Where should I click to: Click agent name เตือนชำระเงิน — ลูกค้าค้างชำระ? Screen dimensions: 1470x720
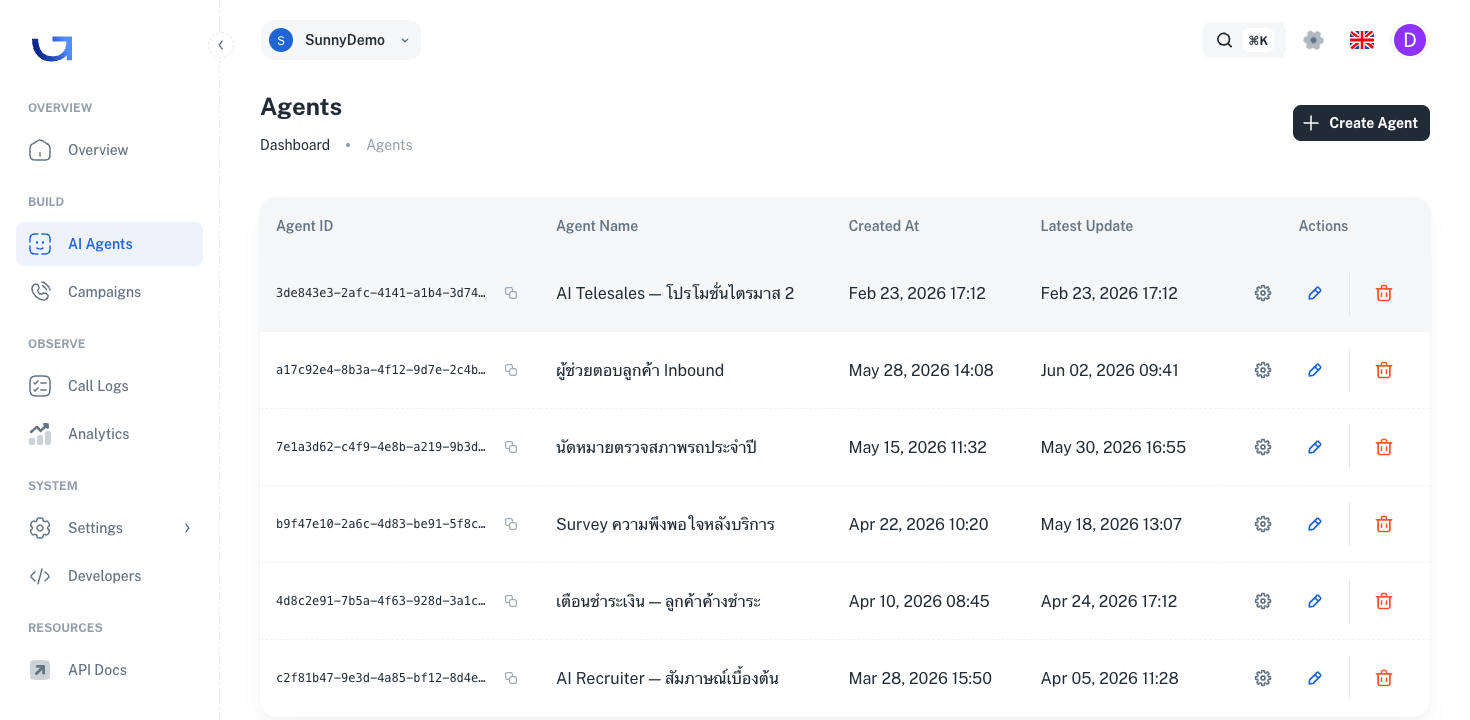coord(658,601)
